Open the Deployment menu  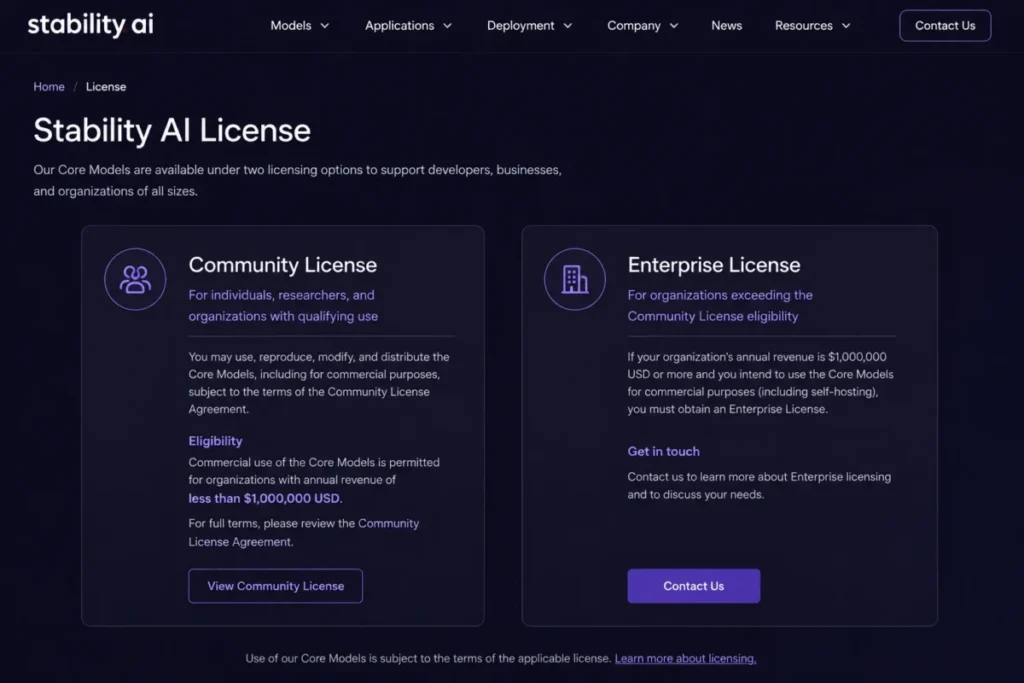(530, 25)
